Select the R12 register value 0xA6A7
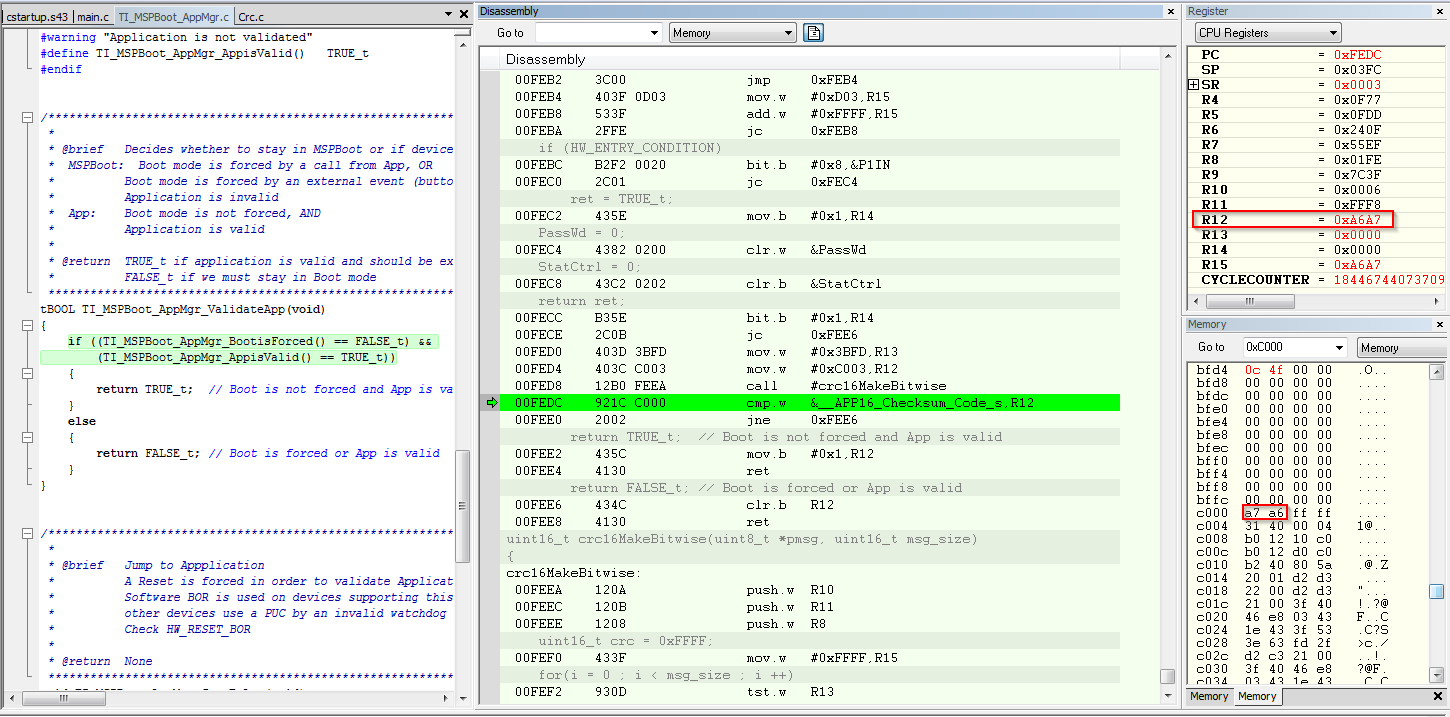 pyautogui.click(x=1357, y=220)
